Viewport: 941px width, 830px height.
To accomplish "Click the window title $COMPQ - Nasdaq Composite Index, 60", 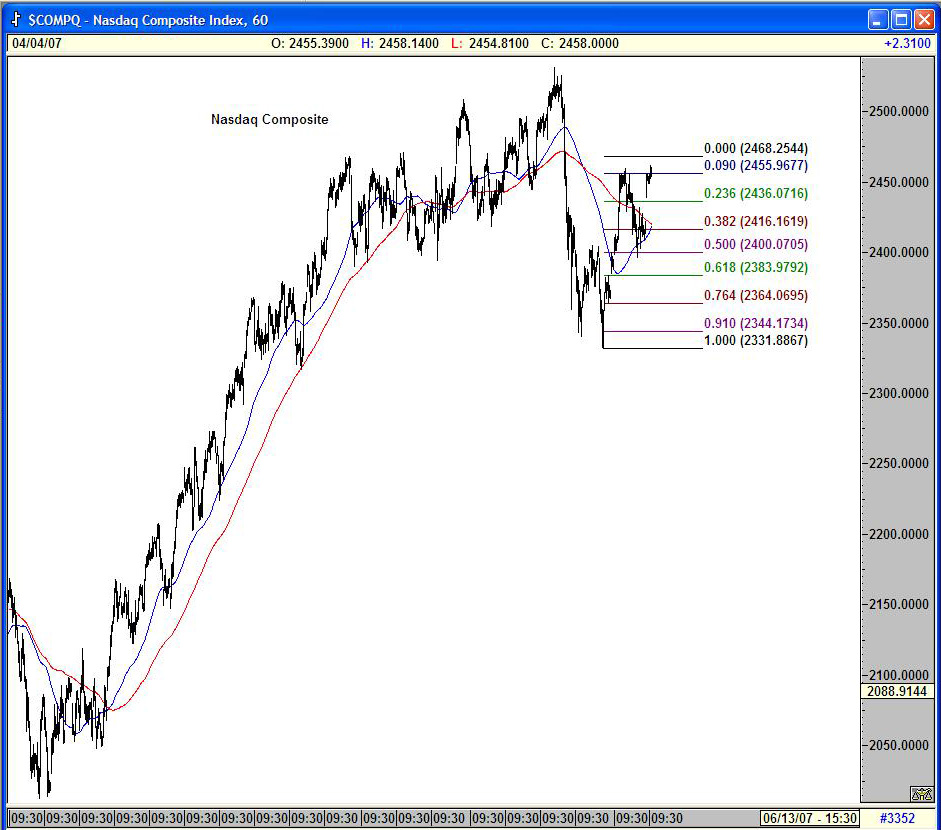I will pyautogui.click(x=148, y=20).
